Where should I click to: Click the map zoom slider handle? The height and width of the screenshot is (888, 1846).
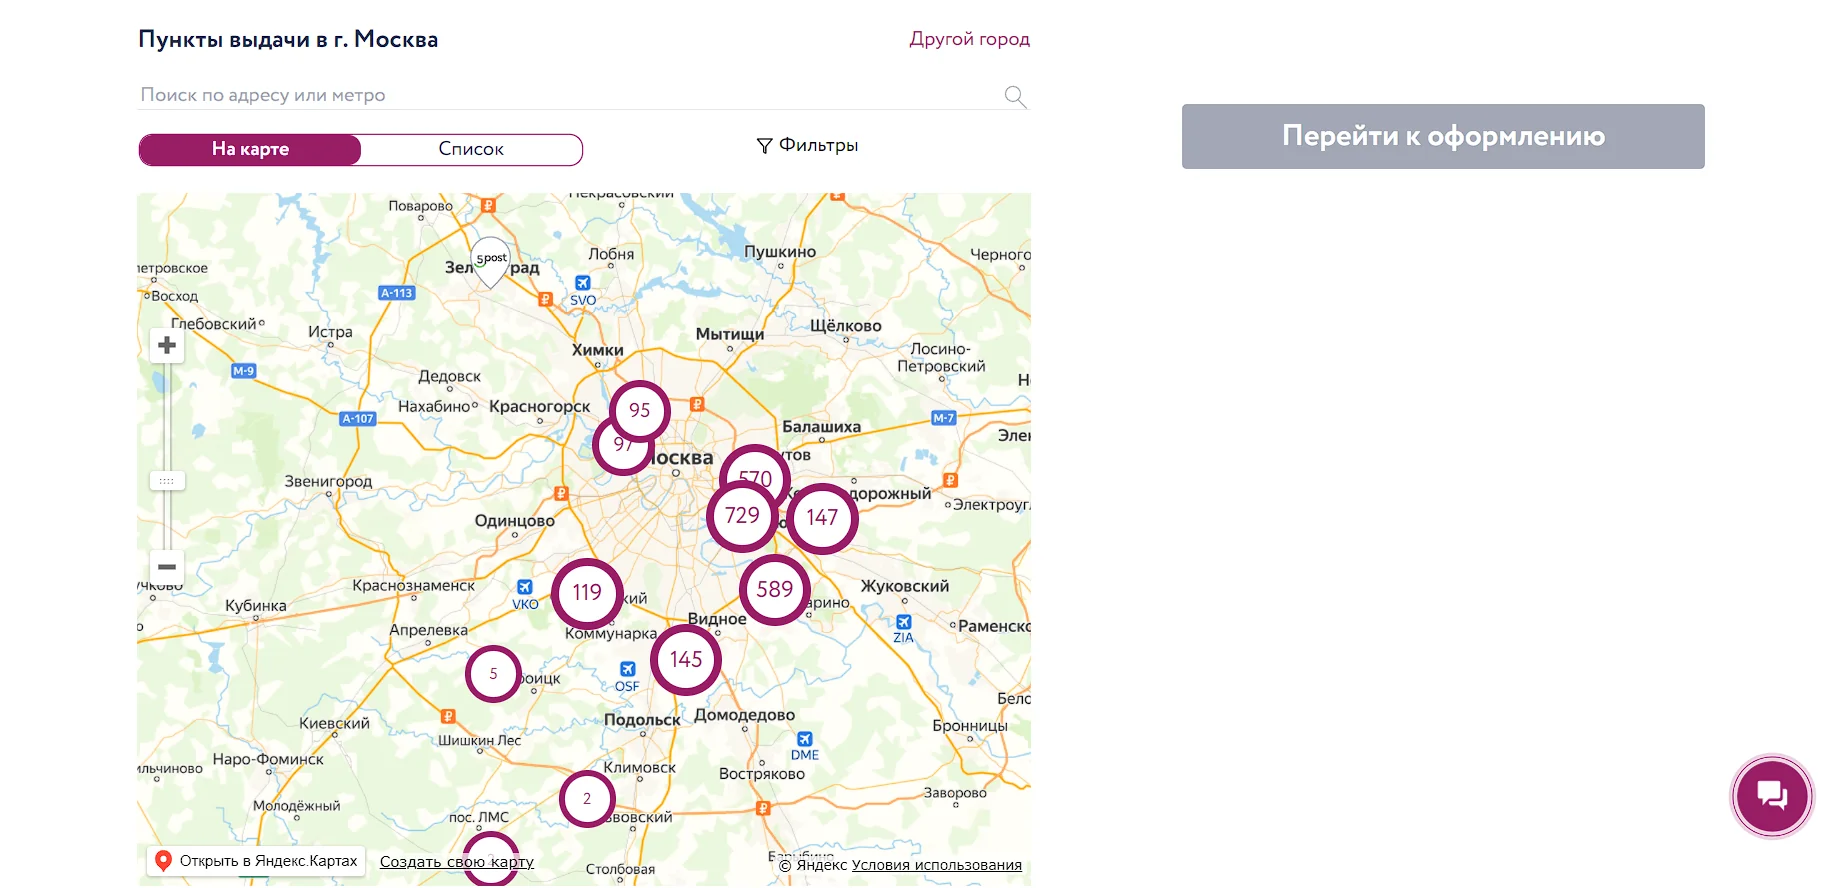[x=167, y=481]
